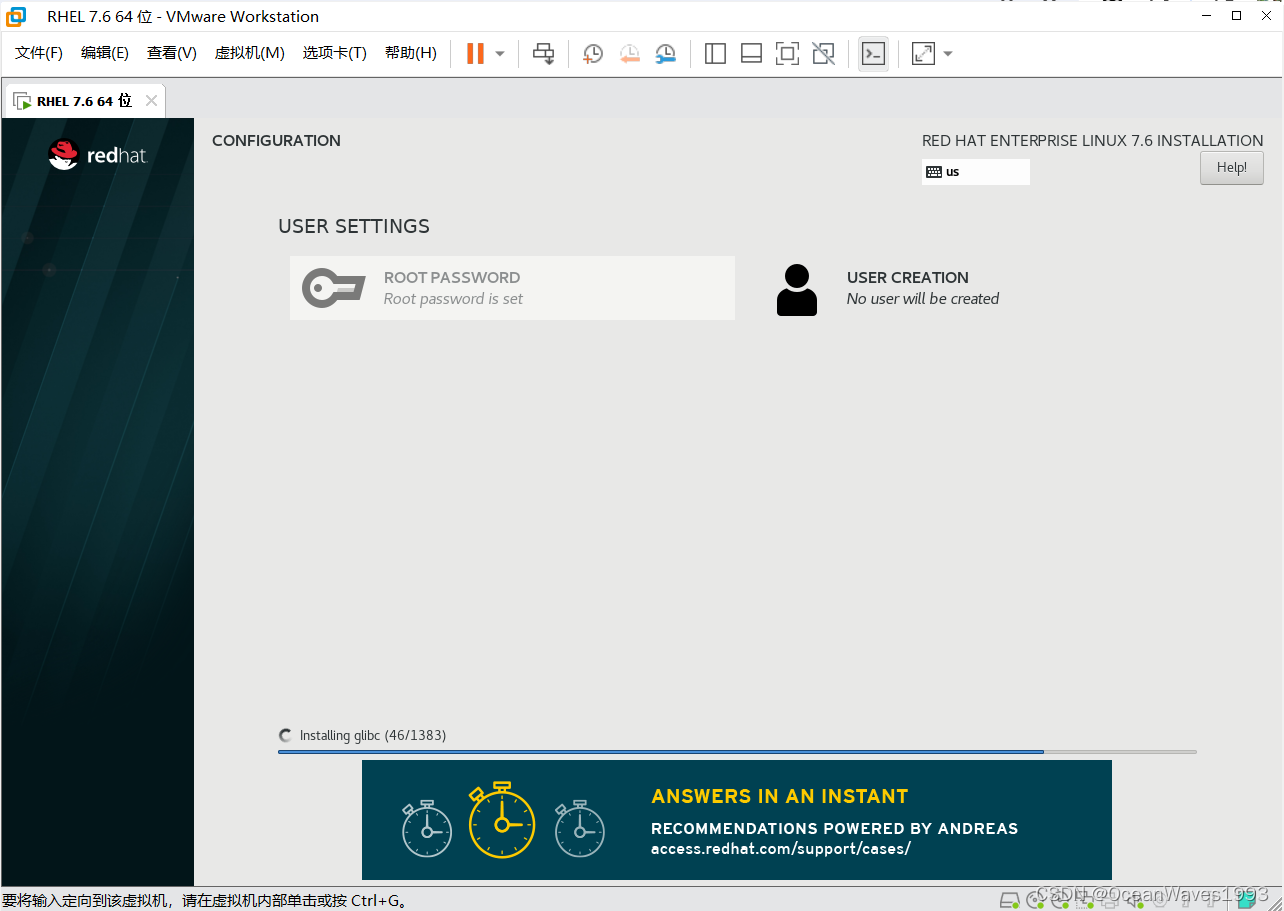Click the Help! button in installer
Screen dimensions: 1284x911
(x=1232, y=168)
